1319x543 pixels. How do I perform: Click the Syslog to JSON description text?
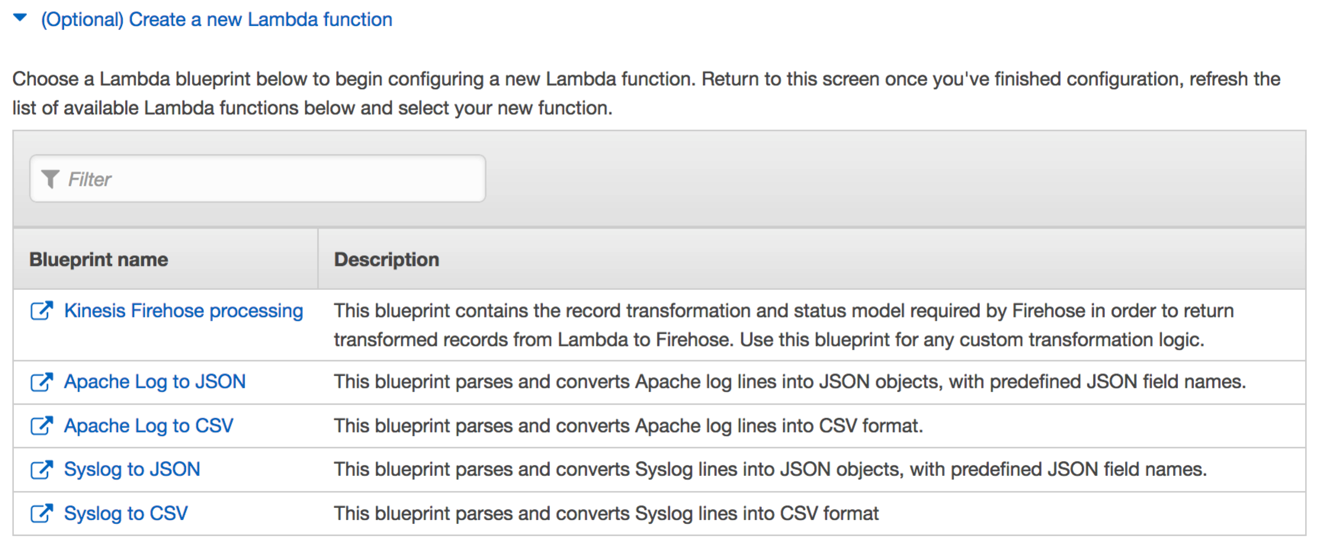770,470
